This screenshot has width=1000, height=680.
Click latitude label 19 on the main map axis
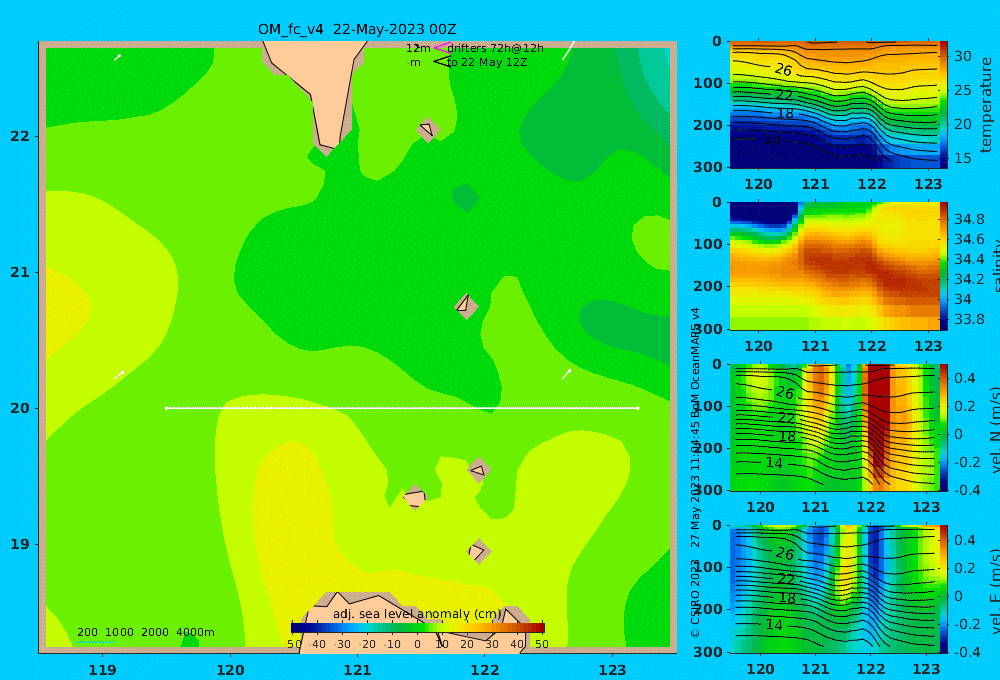[x=20, y=544]
